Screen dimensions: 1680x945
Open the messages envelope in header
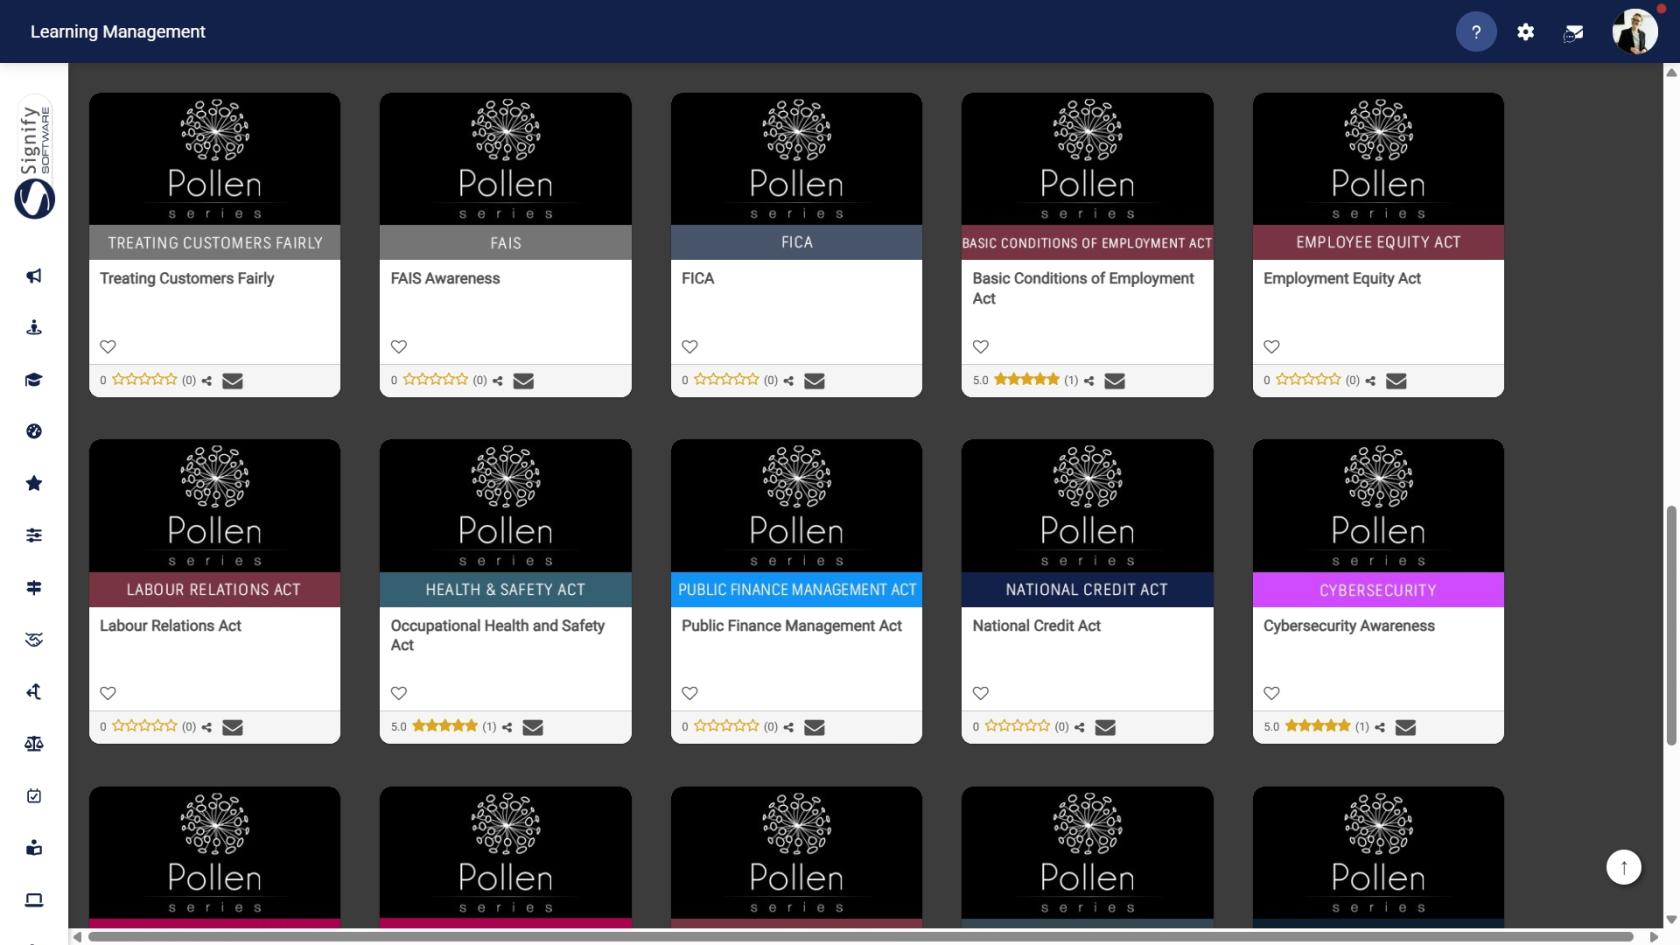coord(1573,33)
